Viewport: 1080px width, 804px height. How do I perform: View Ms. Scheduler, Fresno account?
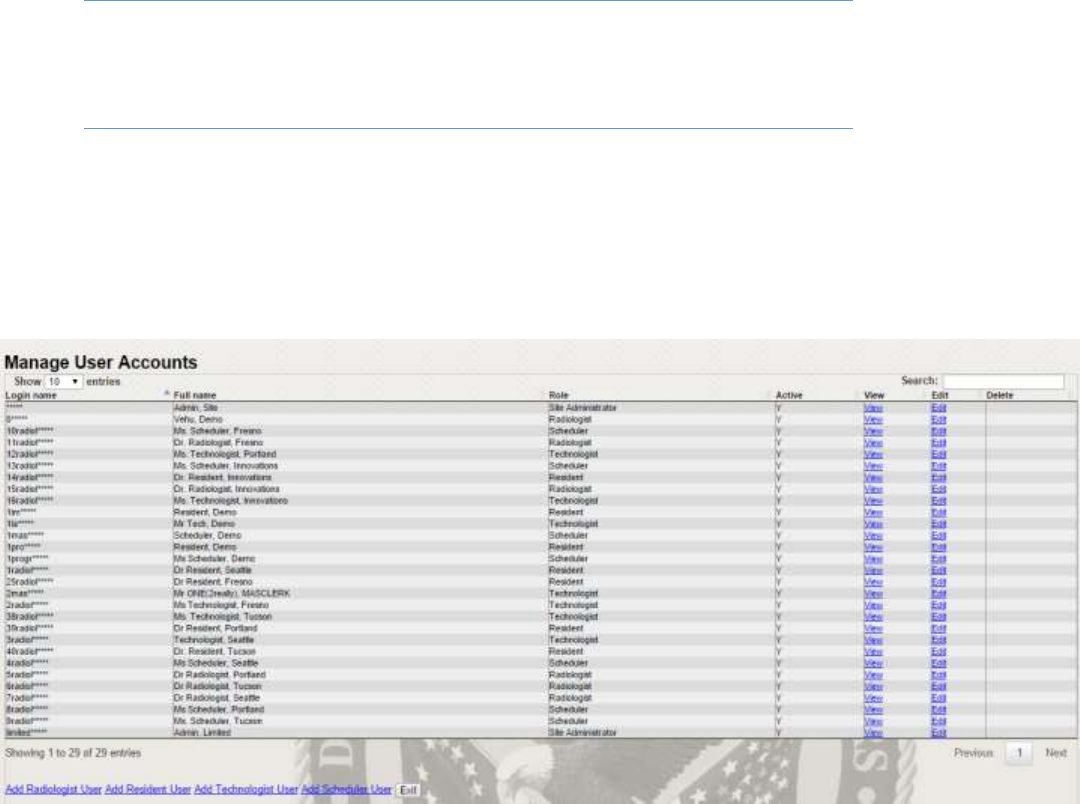click(x=873, y=431)
